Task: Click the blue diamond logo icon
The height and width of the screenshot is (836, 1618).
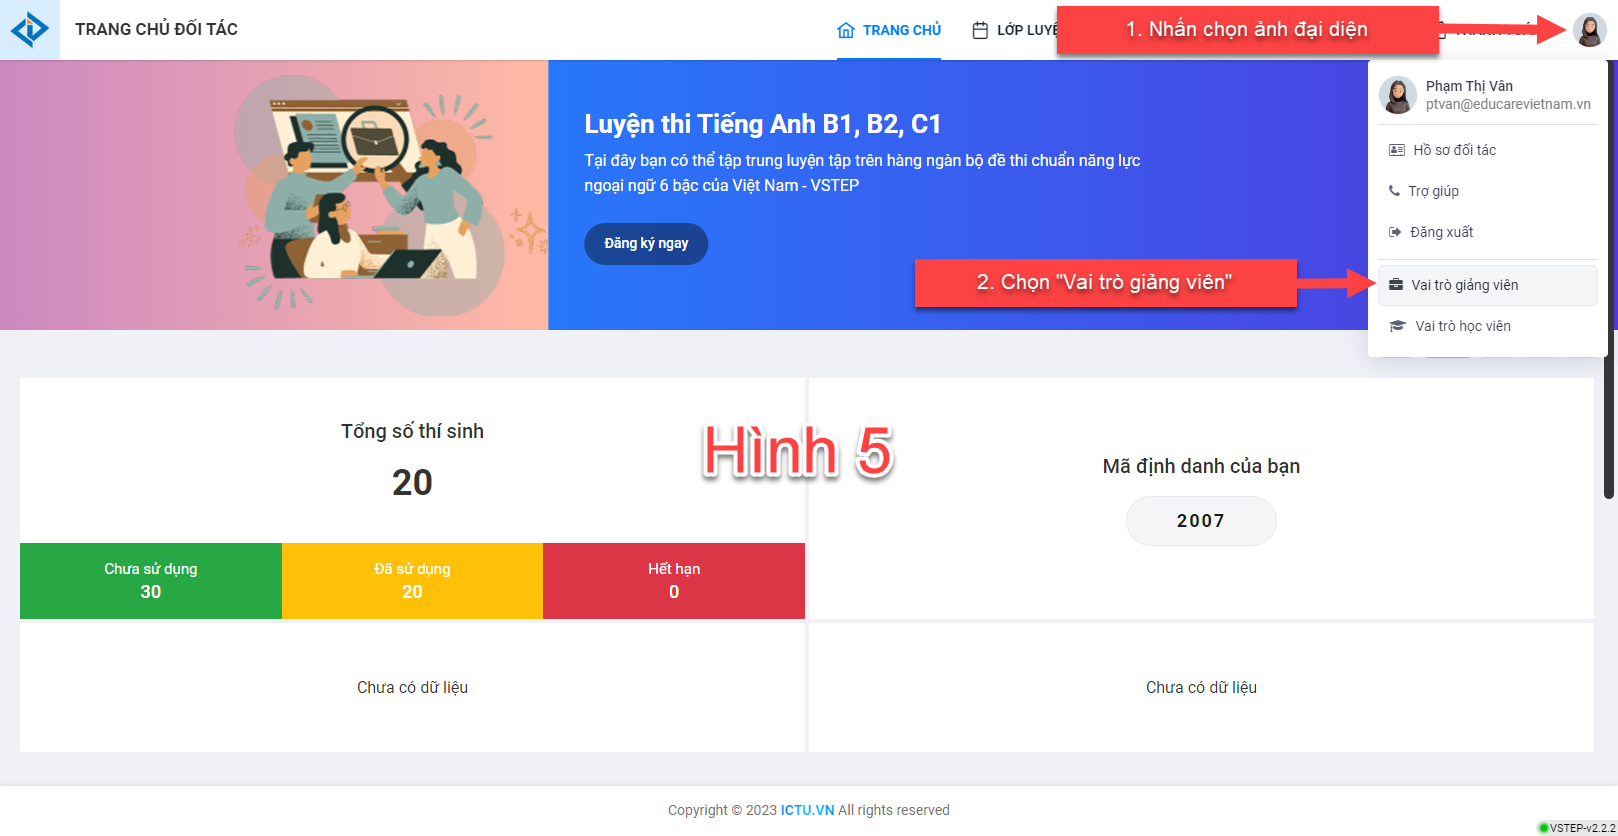Action: pyautogui.click(x=30, y=29)
